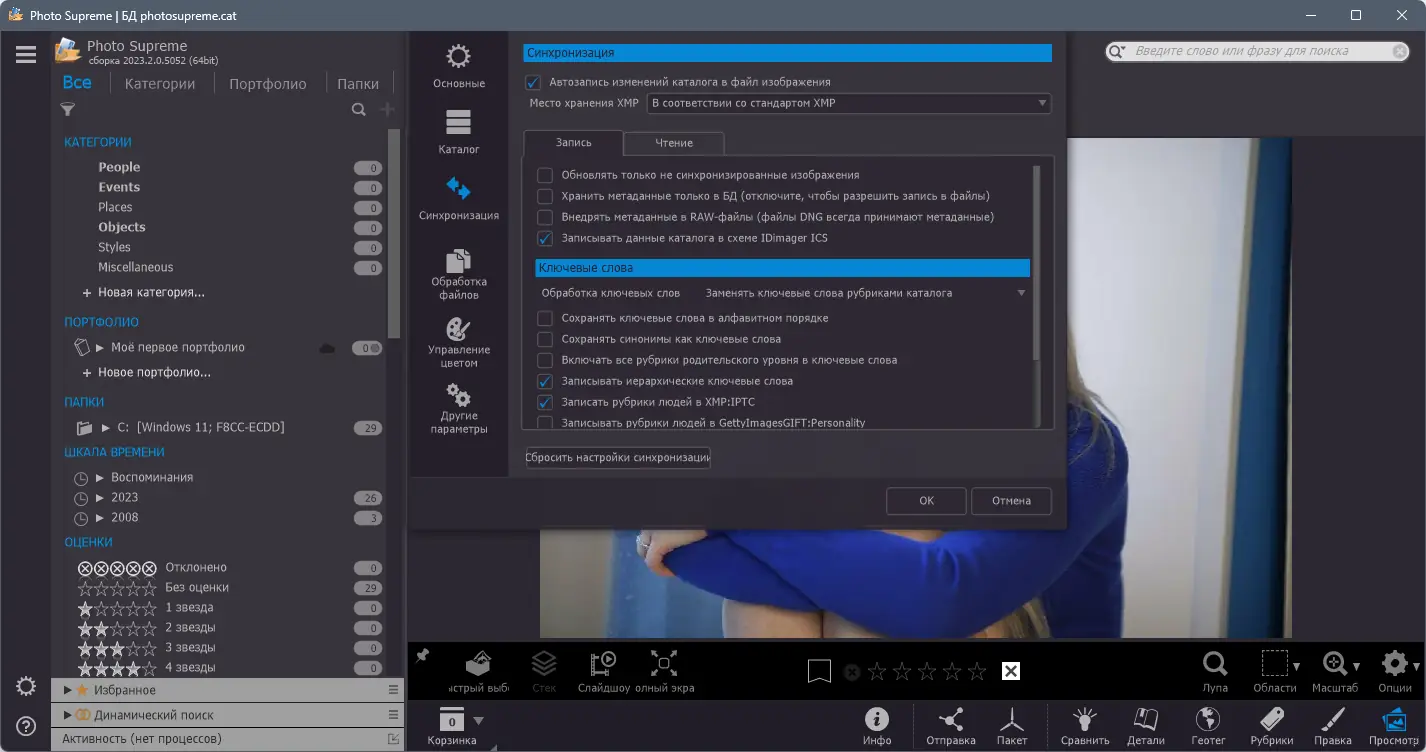Enable Хранить метаданные только в БД
1426x752 pixels.
pos(545,196)
